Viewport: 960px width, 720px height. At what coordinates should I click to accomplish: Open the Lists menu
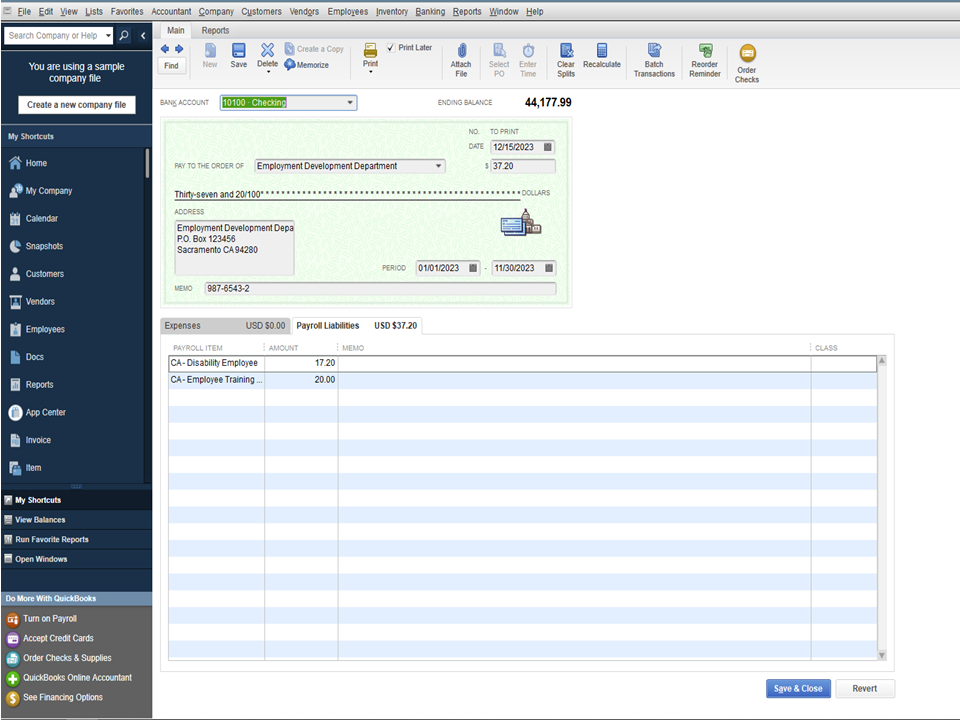point(94,12)
